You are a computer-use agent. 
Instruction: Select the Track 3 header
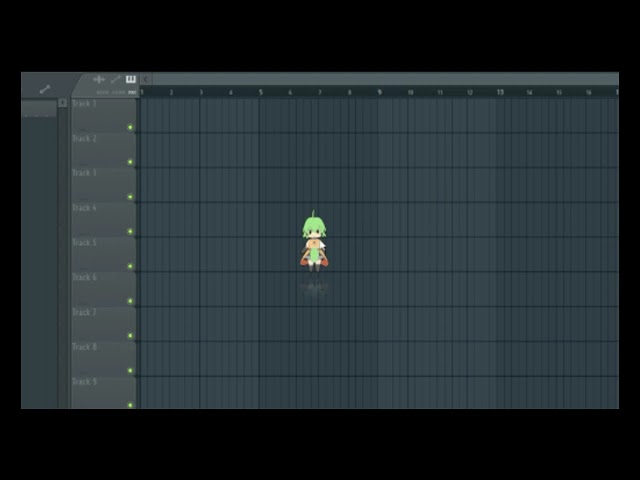tap(104, 185)
